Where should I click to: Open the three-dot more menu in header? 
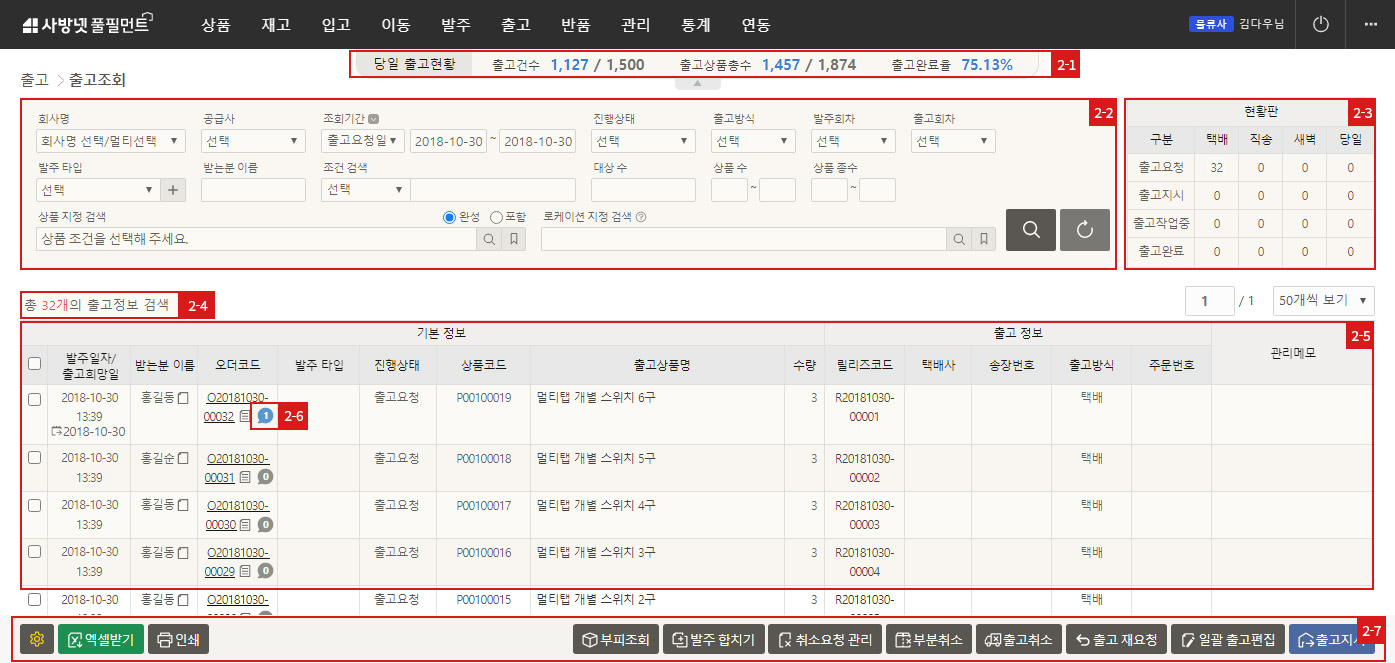click(x=1370, y=24)
